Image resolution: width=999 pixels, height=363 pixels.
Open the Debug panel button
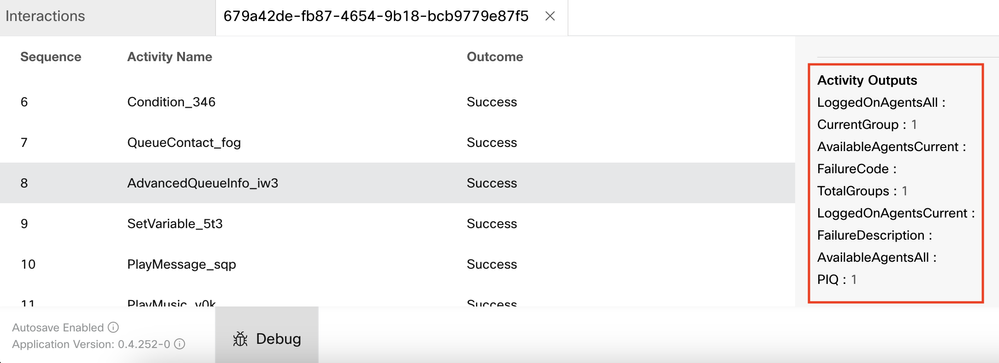(266, 338)
